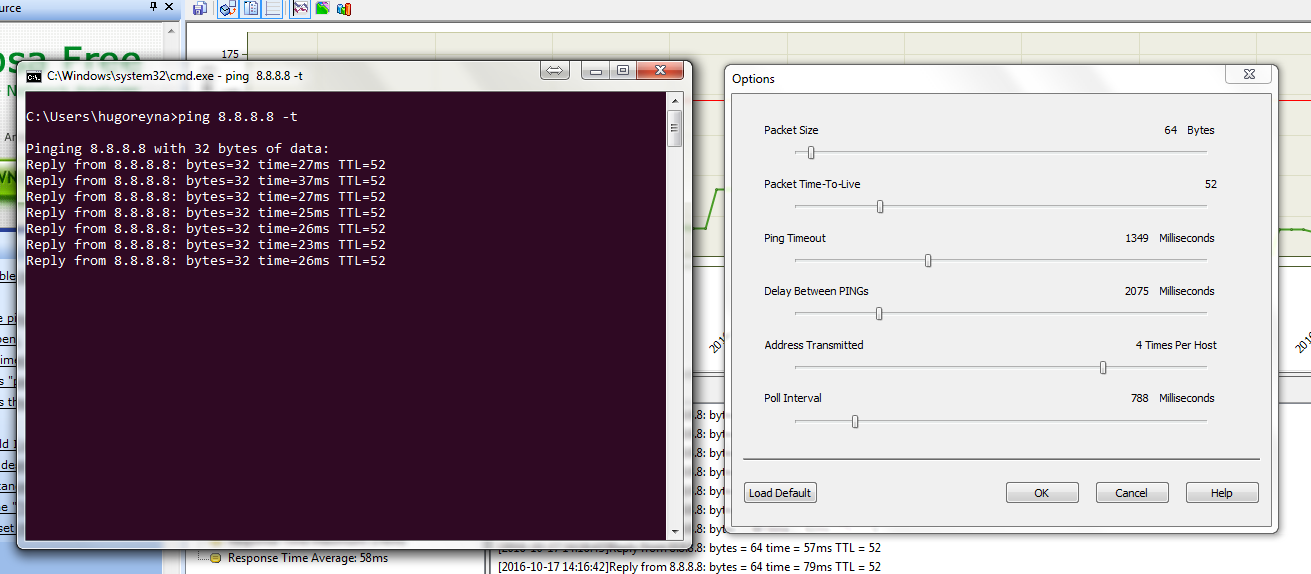Toggle the grid lines toolbar icon
The width and height of the screenshot is (1311, 574).
click(273, 8)
